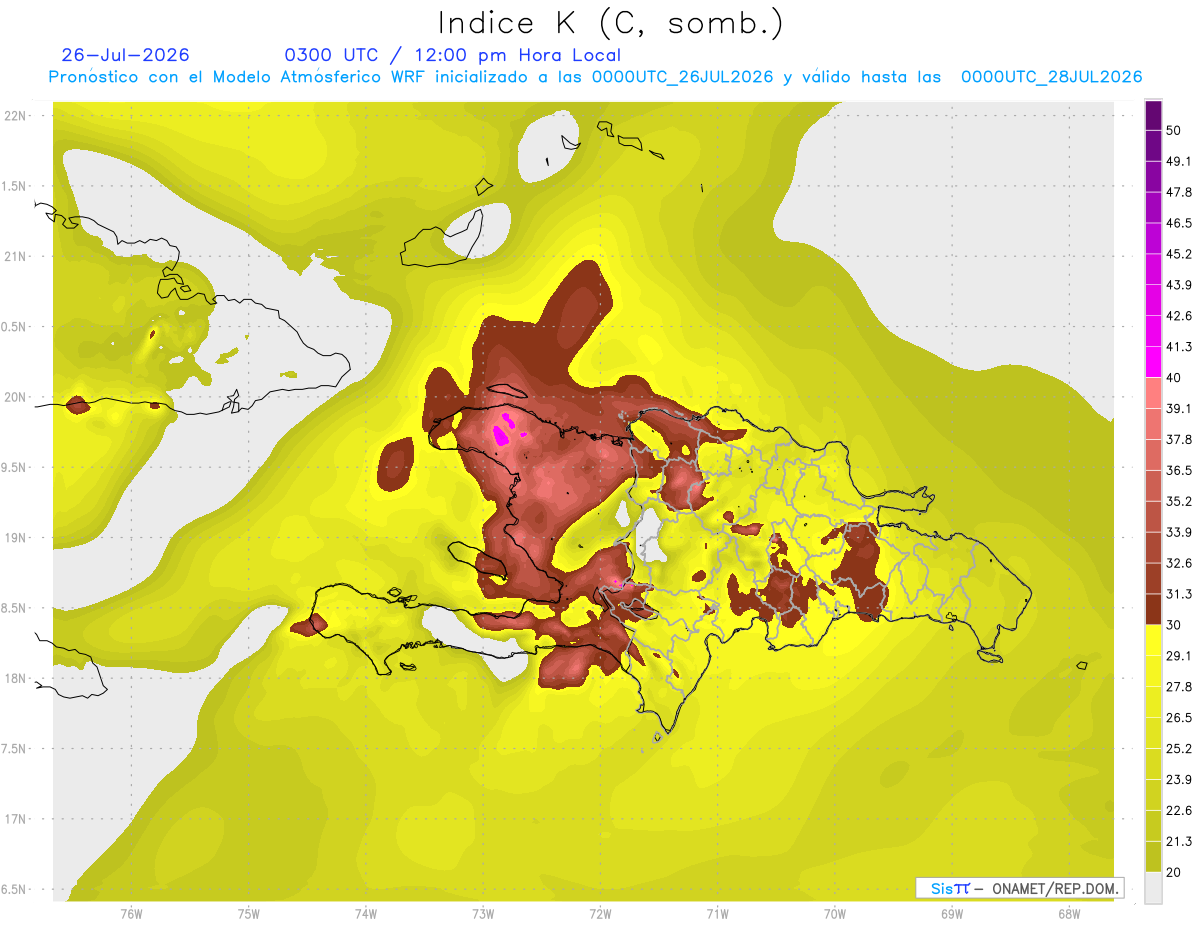Click the '76W' longitude label
1200x927 pixels.
[x=131, y=913]
